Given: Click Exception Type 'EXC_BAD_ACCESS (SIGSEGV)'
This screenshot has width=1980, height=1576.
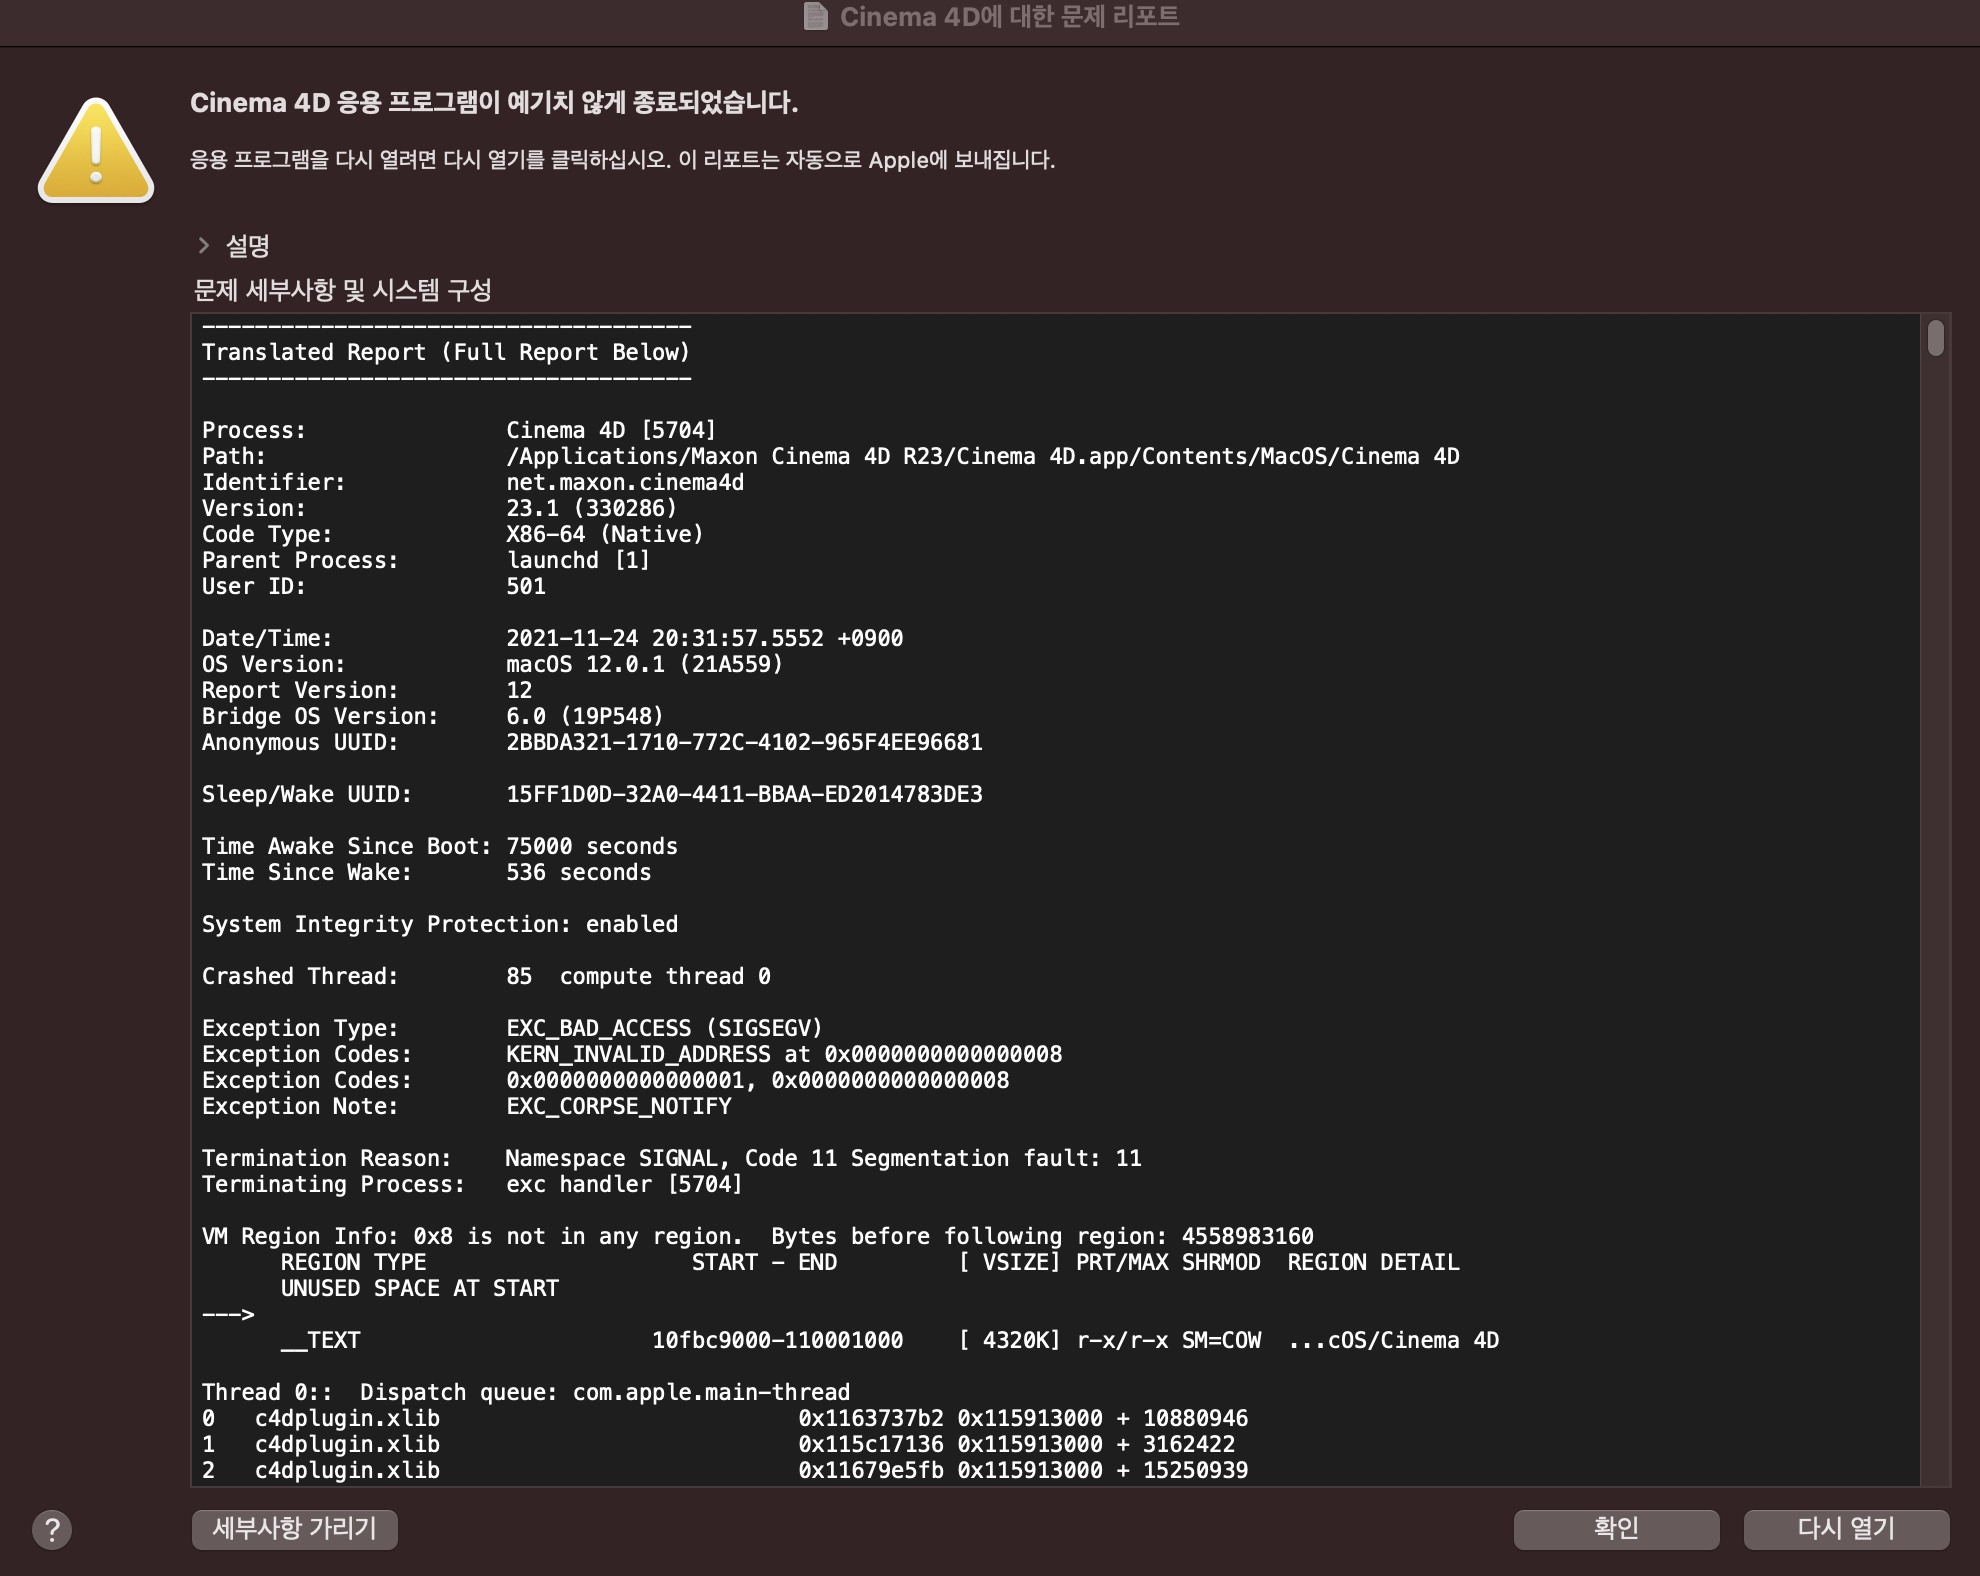Looking at the screenshot, I should 664,1028.
